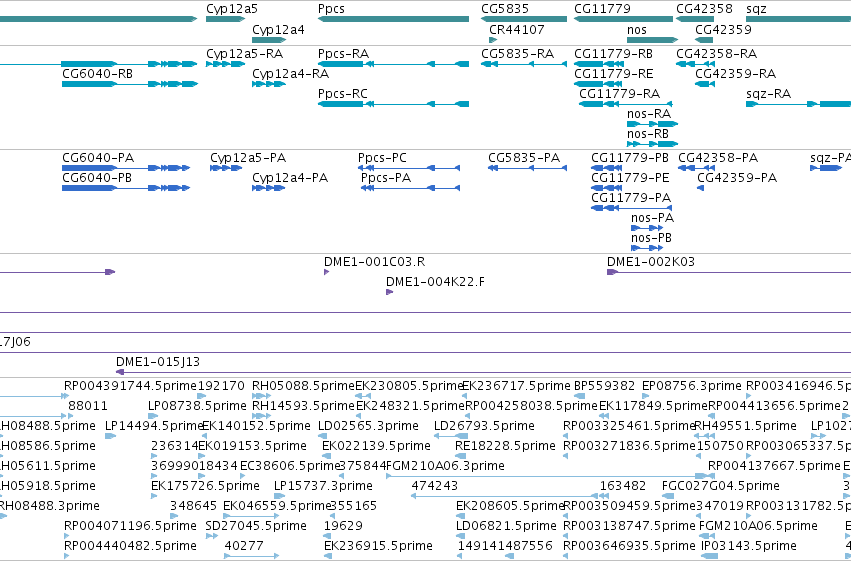Image resolution: width=851 pixels, height=561 pixels.
Task: Click the 474243 EST label
Action: coord(435,486)
